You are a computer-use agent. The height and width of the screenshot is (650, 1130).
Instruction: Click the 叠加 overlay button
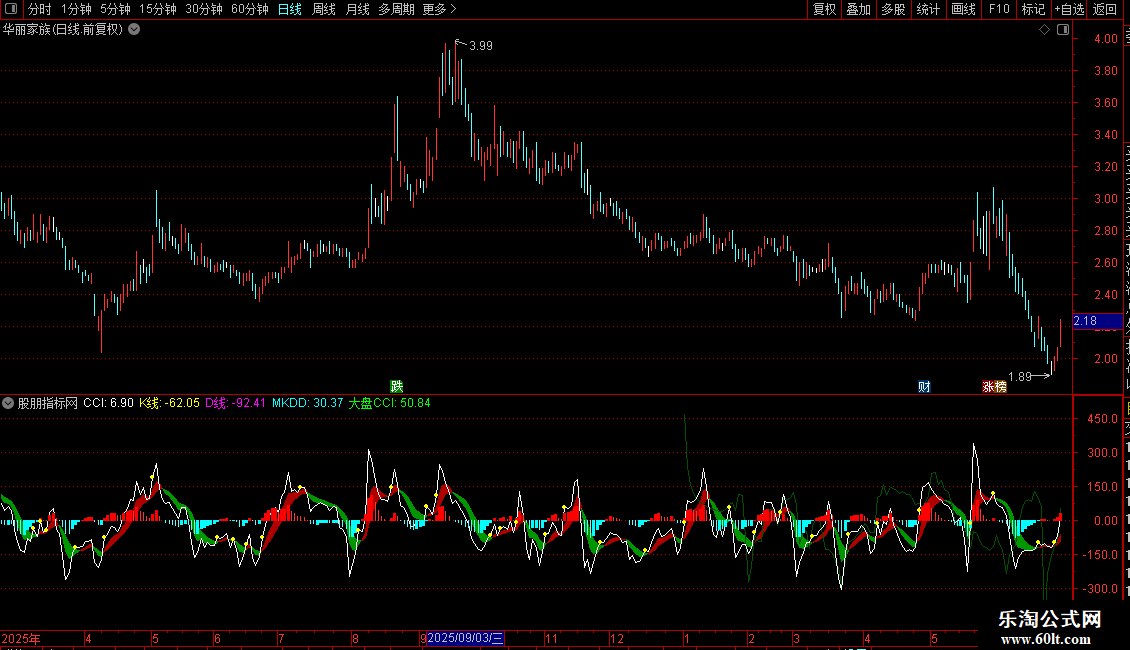click(858, 9)
